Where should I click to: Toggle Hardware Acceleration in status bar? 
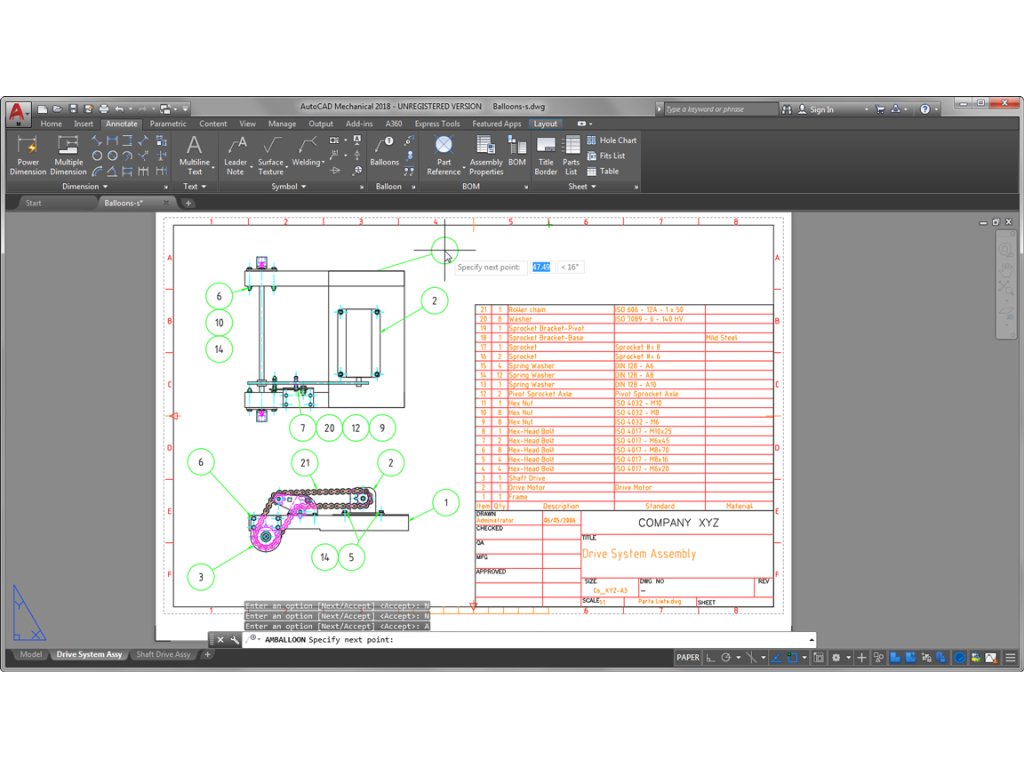(959, 658)
